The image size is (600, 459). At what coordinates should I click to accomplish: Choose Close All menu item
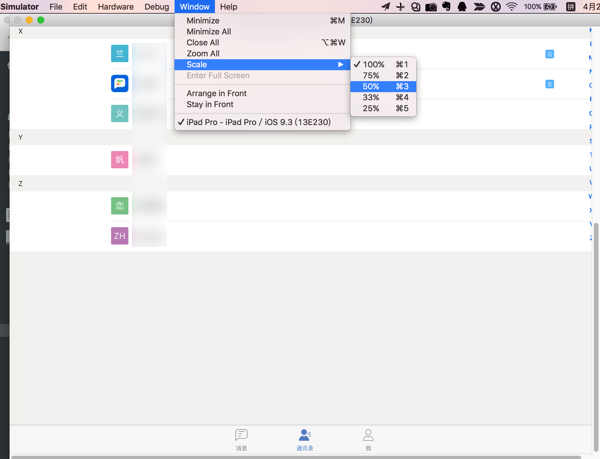click(x=262, y=42)
